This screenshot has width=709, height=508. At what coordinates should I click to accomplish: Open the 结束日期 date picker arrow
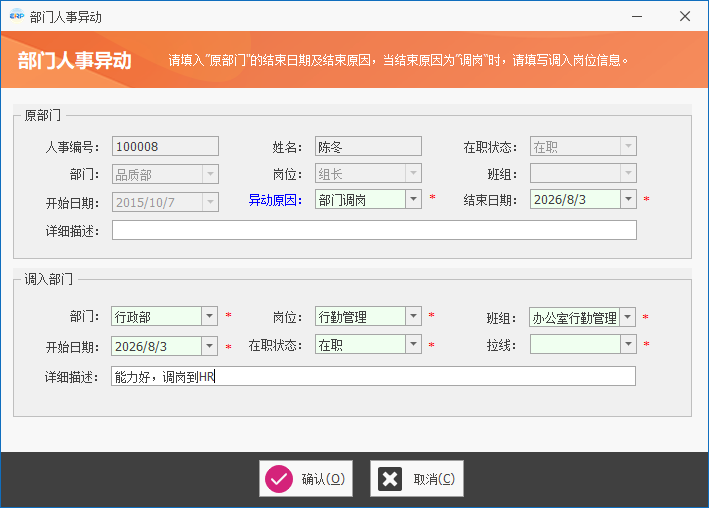click(x=628, y=199)
